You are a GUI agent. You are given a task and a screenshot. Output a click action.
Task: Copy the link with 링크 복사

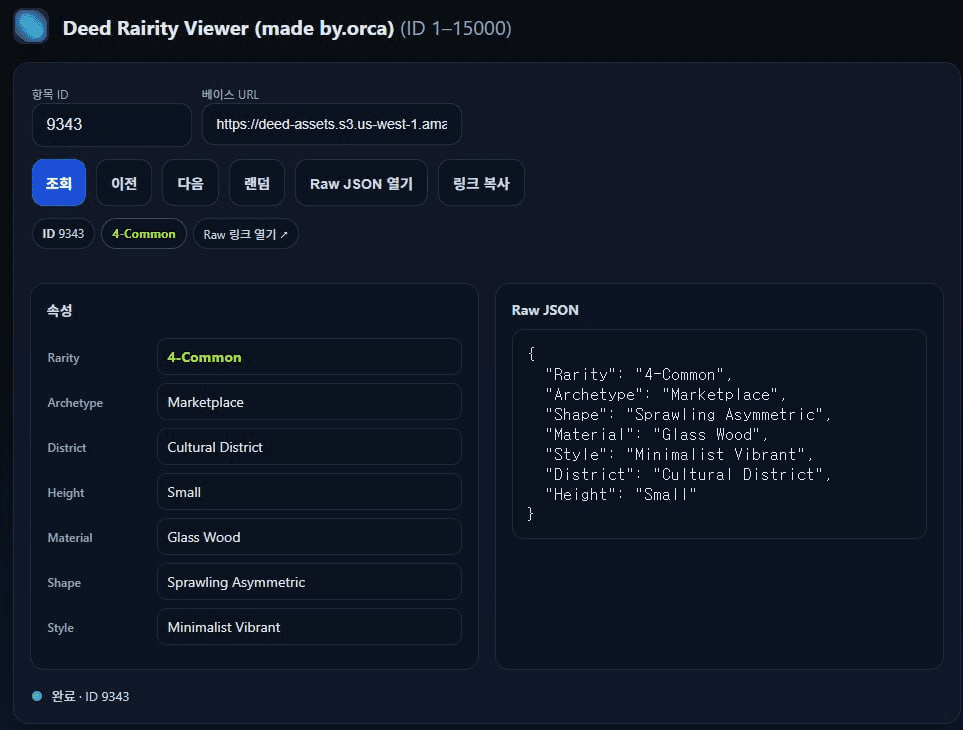481,183
